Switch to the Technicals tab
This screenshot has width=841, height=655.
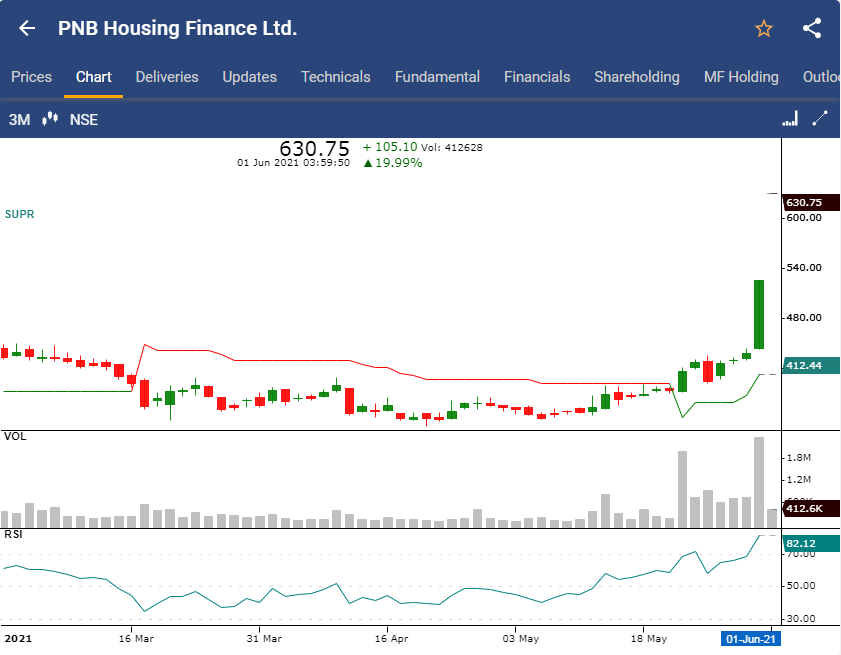click(x=336, y=77)
